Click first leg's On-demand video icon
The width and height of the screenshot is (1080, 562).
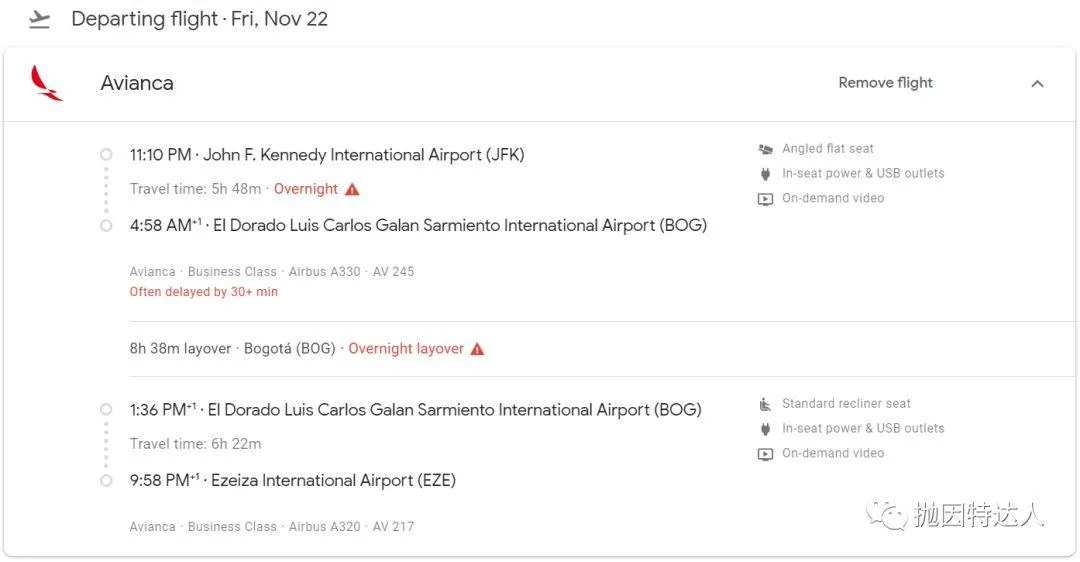tap(765, 199)
